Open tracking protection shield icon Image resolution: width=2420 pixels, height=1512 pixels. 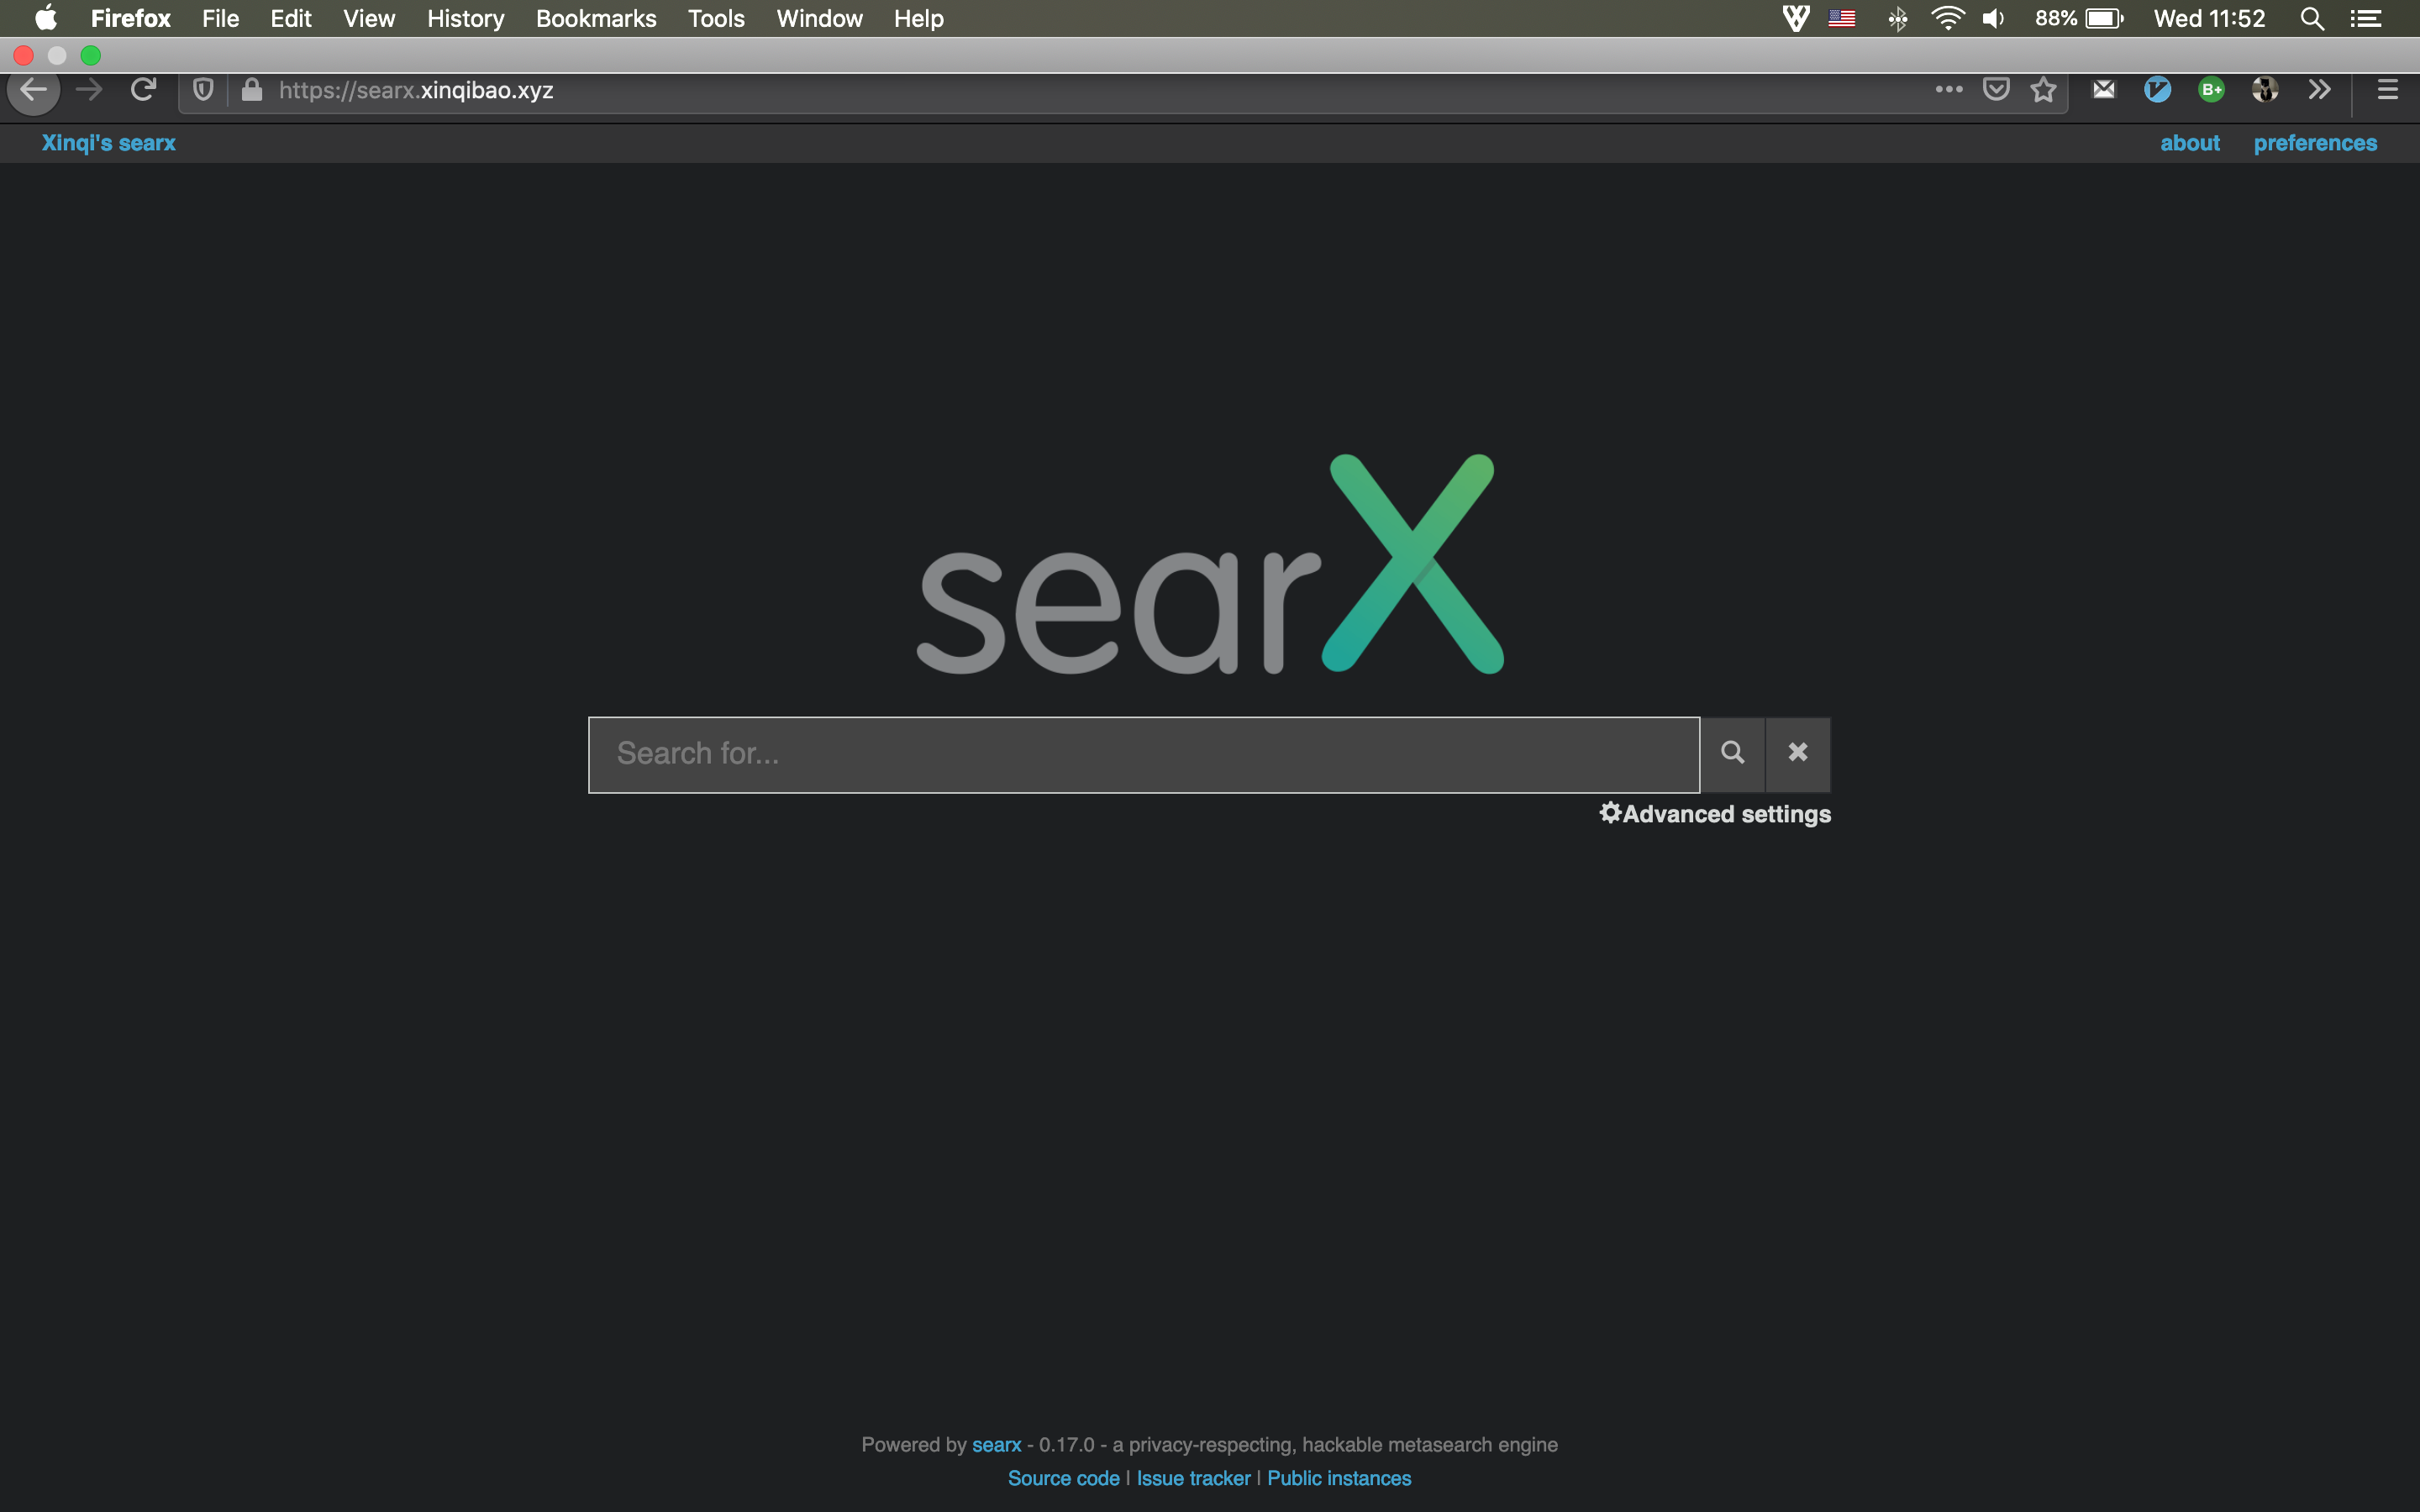pos(203,90)
